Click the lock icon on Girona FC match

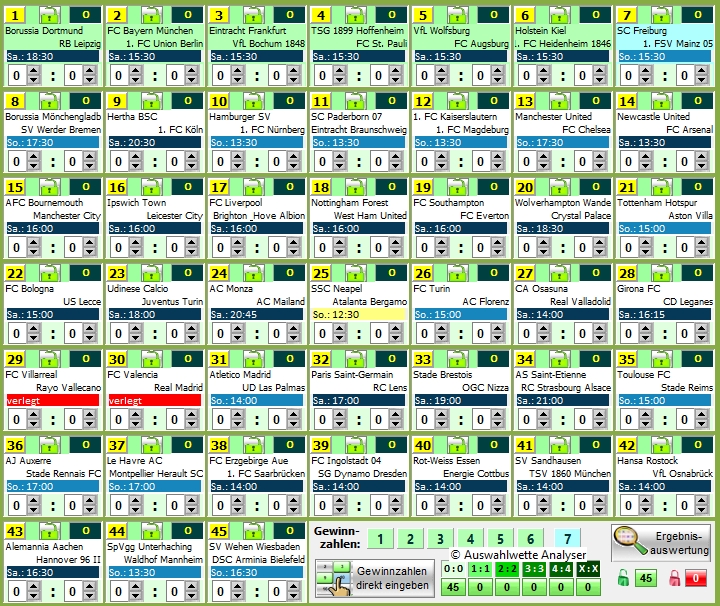click(x=661, y=273)
